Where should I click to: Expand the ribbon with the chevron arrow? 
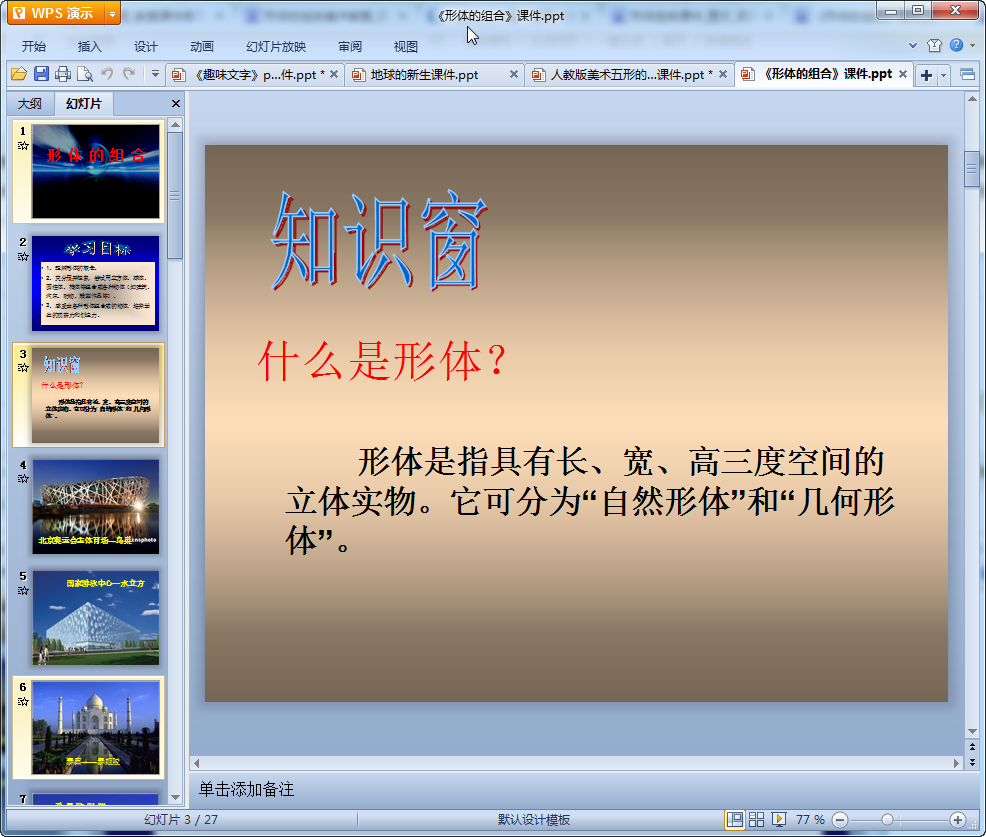913,45
